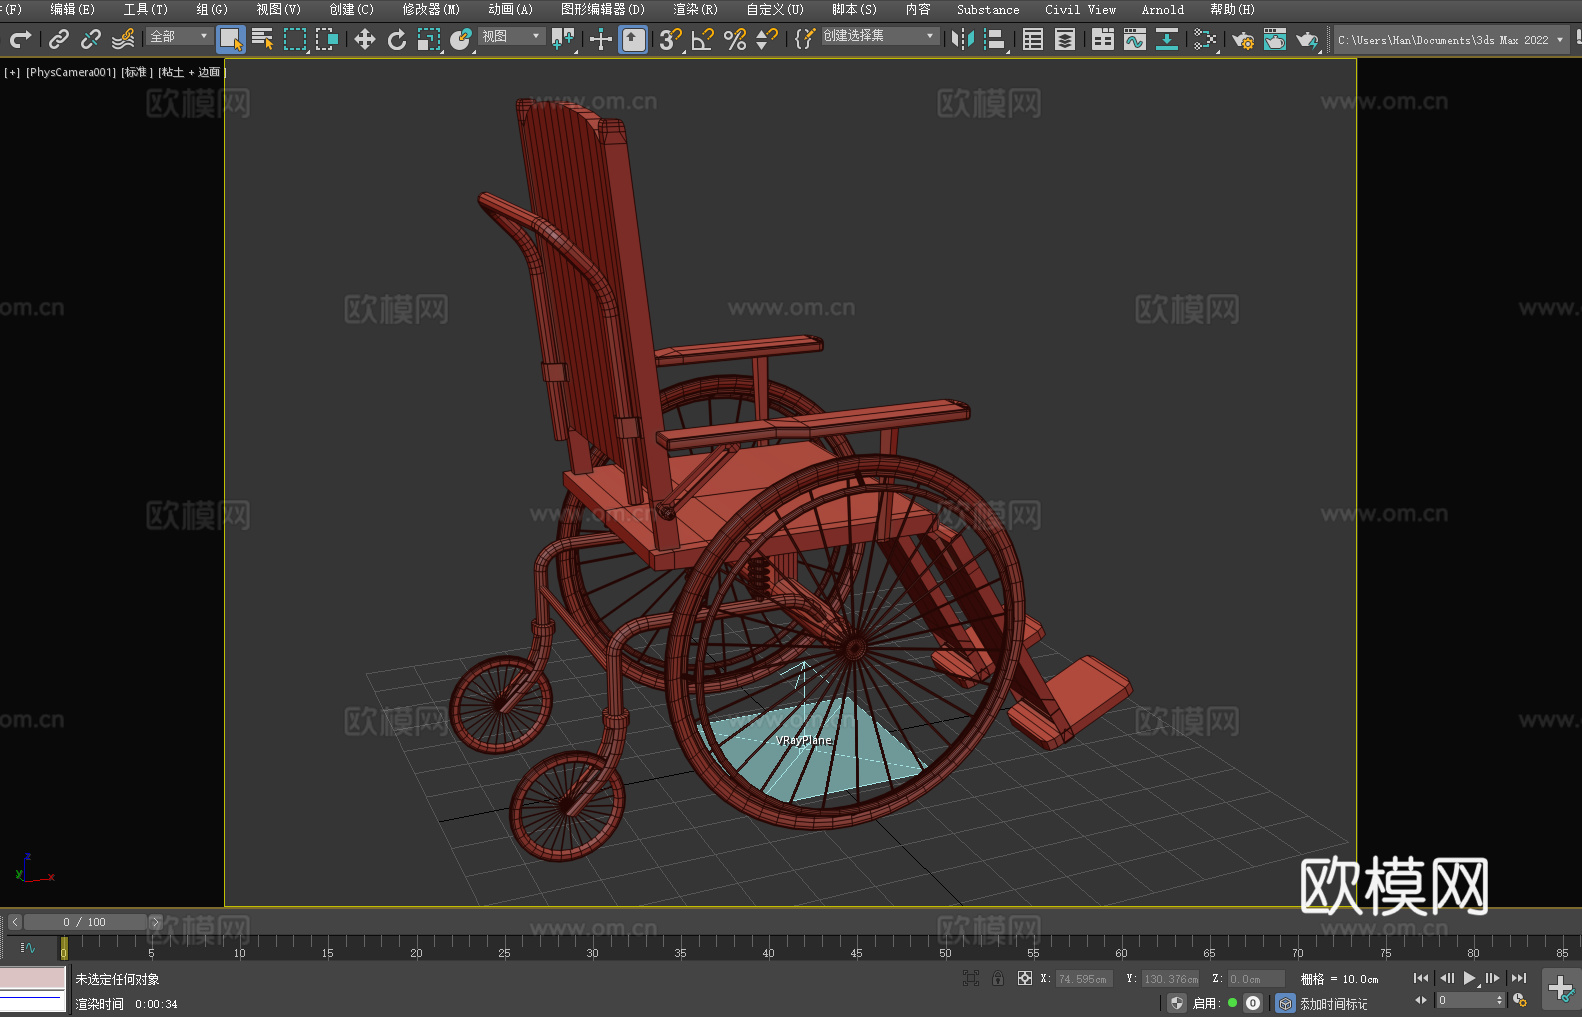The width and height of the screenshot is (1582, 1017).
Task: Toggle Percent Snap icon
Action: point(735,39)
